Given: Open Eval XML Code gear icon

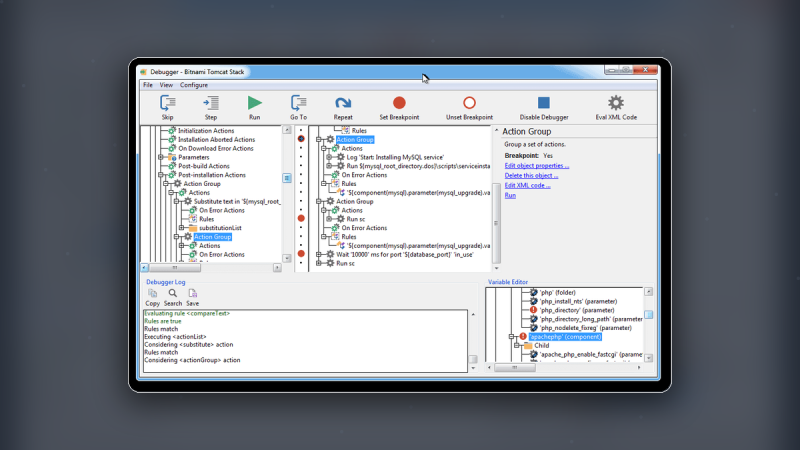Looking at the screenshot, I should coord(616,103).
